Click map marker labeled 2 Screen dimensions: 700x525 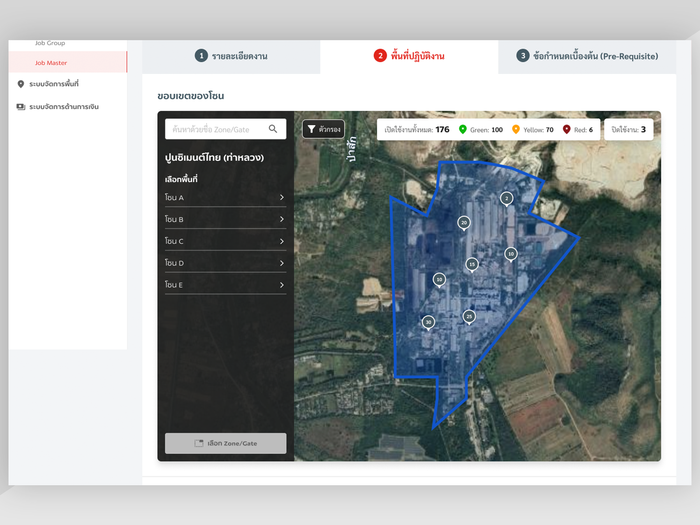(506, 199)
